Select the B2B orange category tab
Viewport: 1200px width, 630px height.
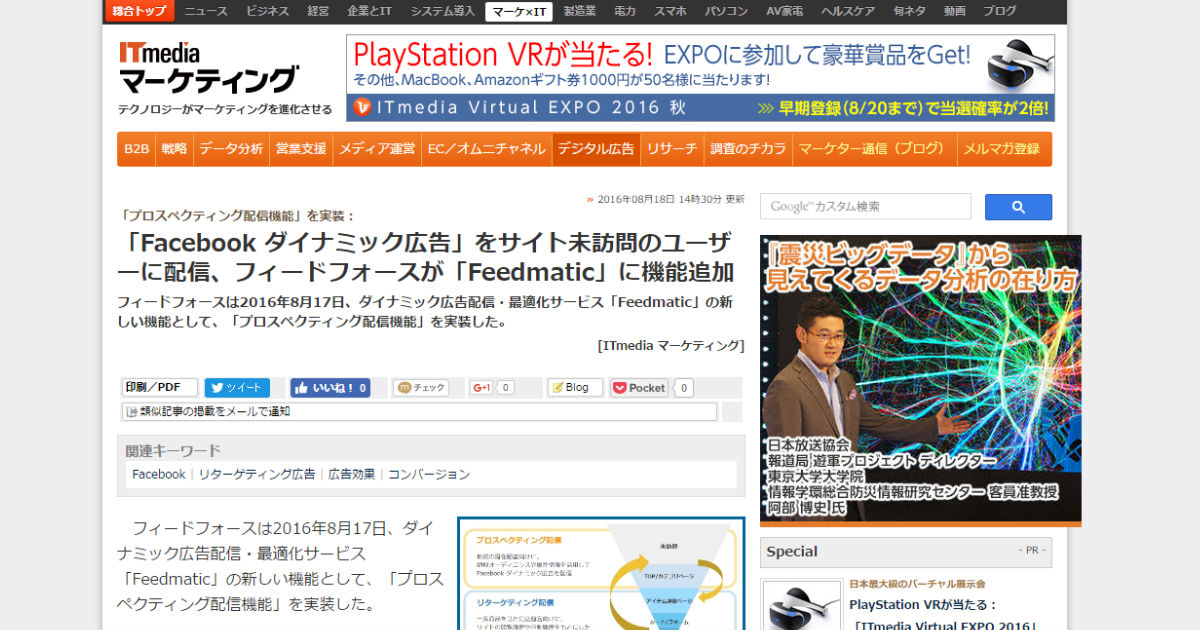(x=136, y=149)
